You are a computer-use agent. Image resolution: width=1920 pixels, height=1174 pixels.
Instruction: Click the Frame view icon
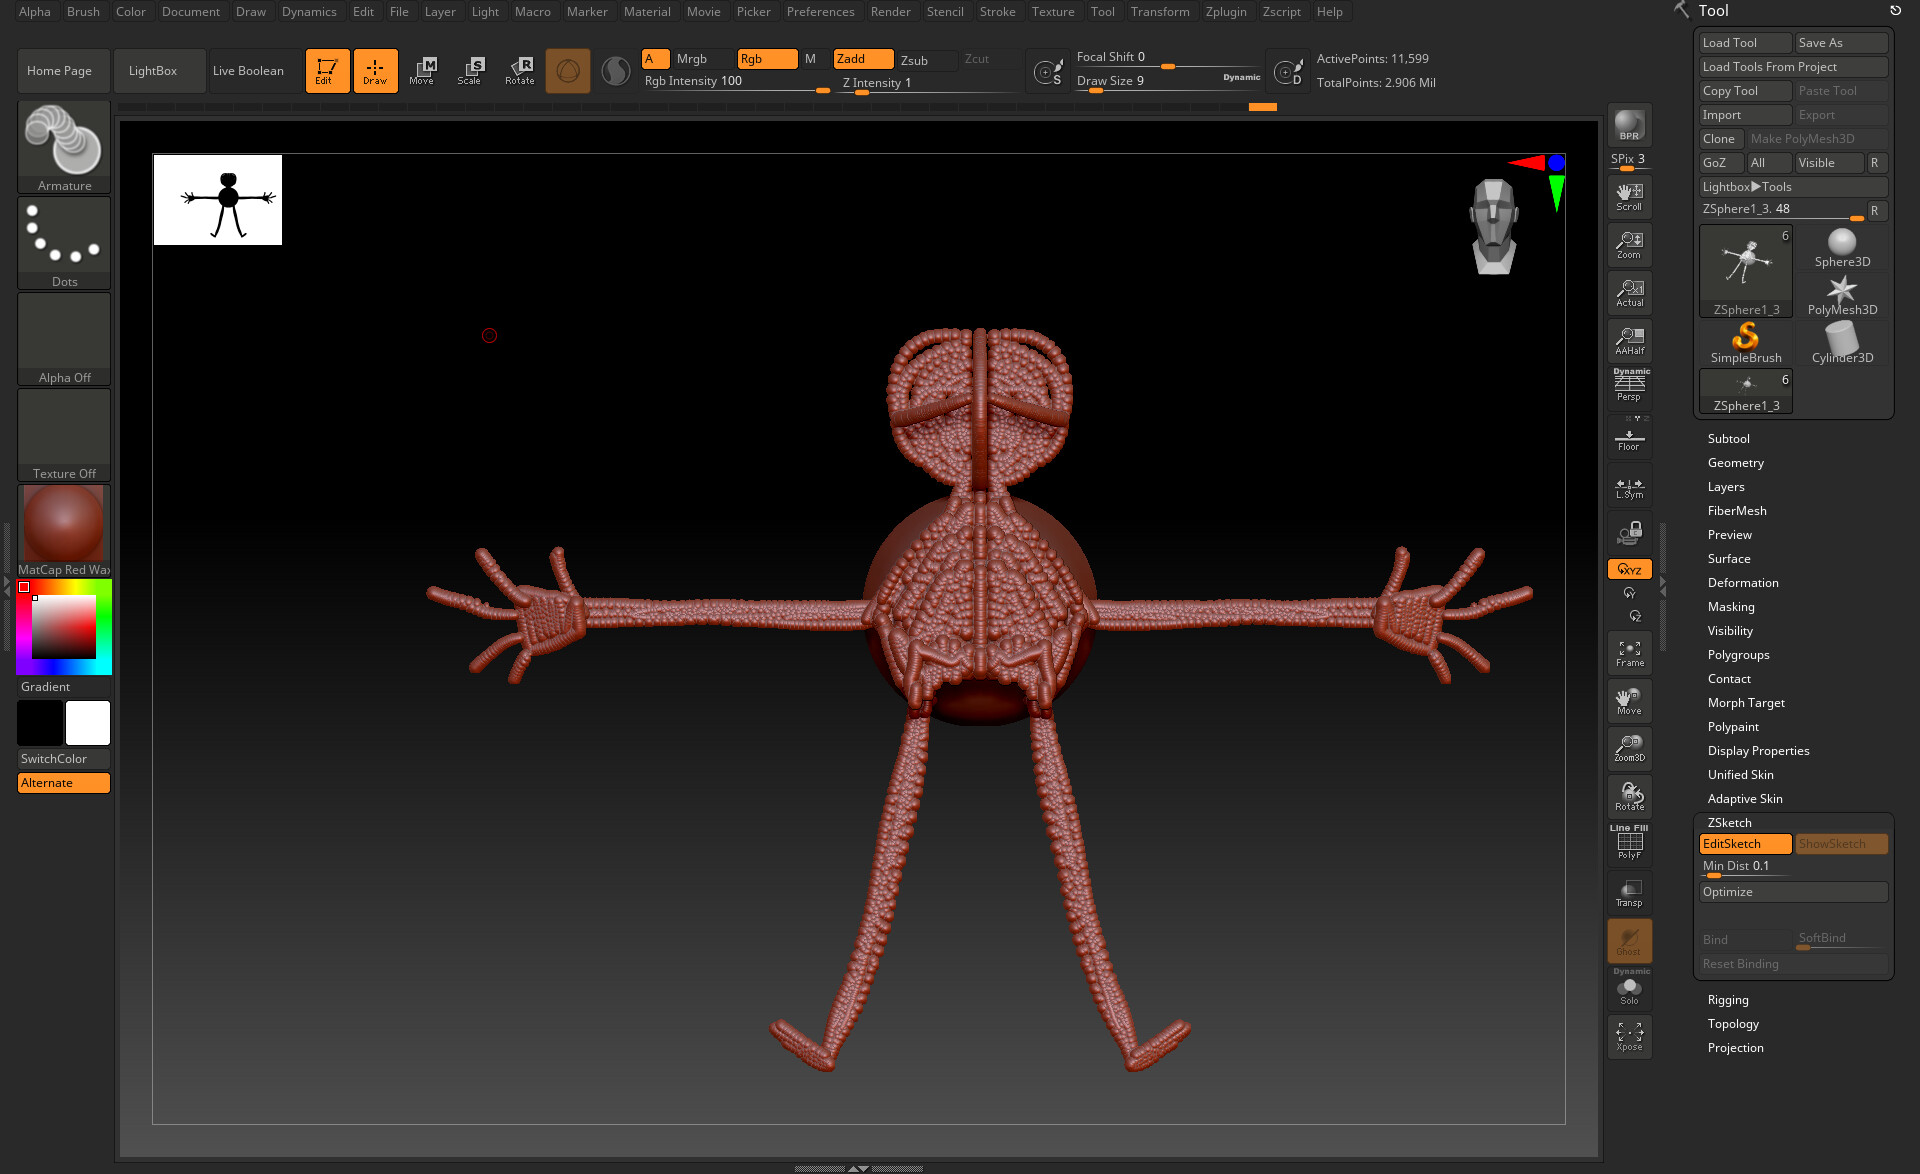(x=1629, y=654)
